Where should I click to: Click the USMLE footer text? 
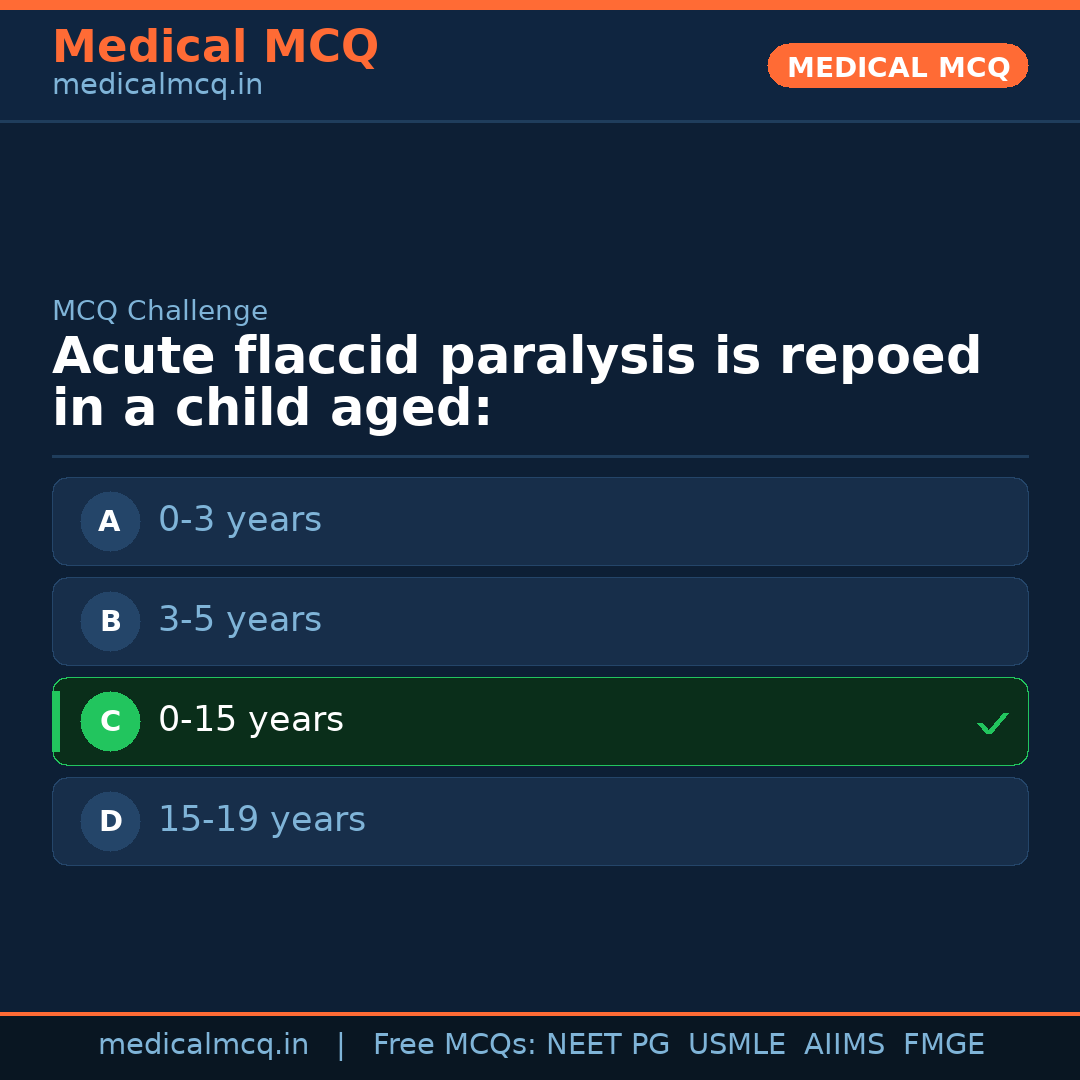click(x=736, y=1045)
